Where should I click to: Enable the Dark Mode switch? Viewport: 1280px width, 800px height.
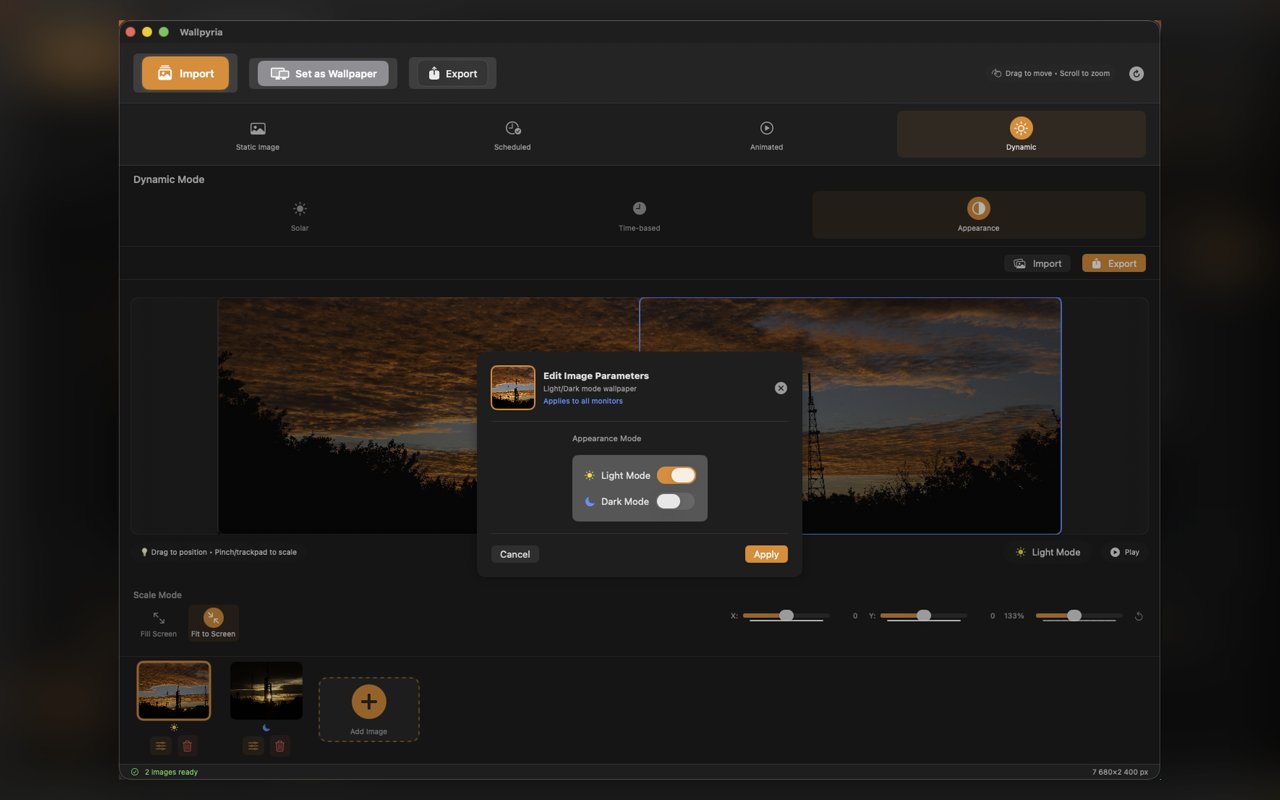click(675, 501)
